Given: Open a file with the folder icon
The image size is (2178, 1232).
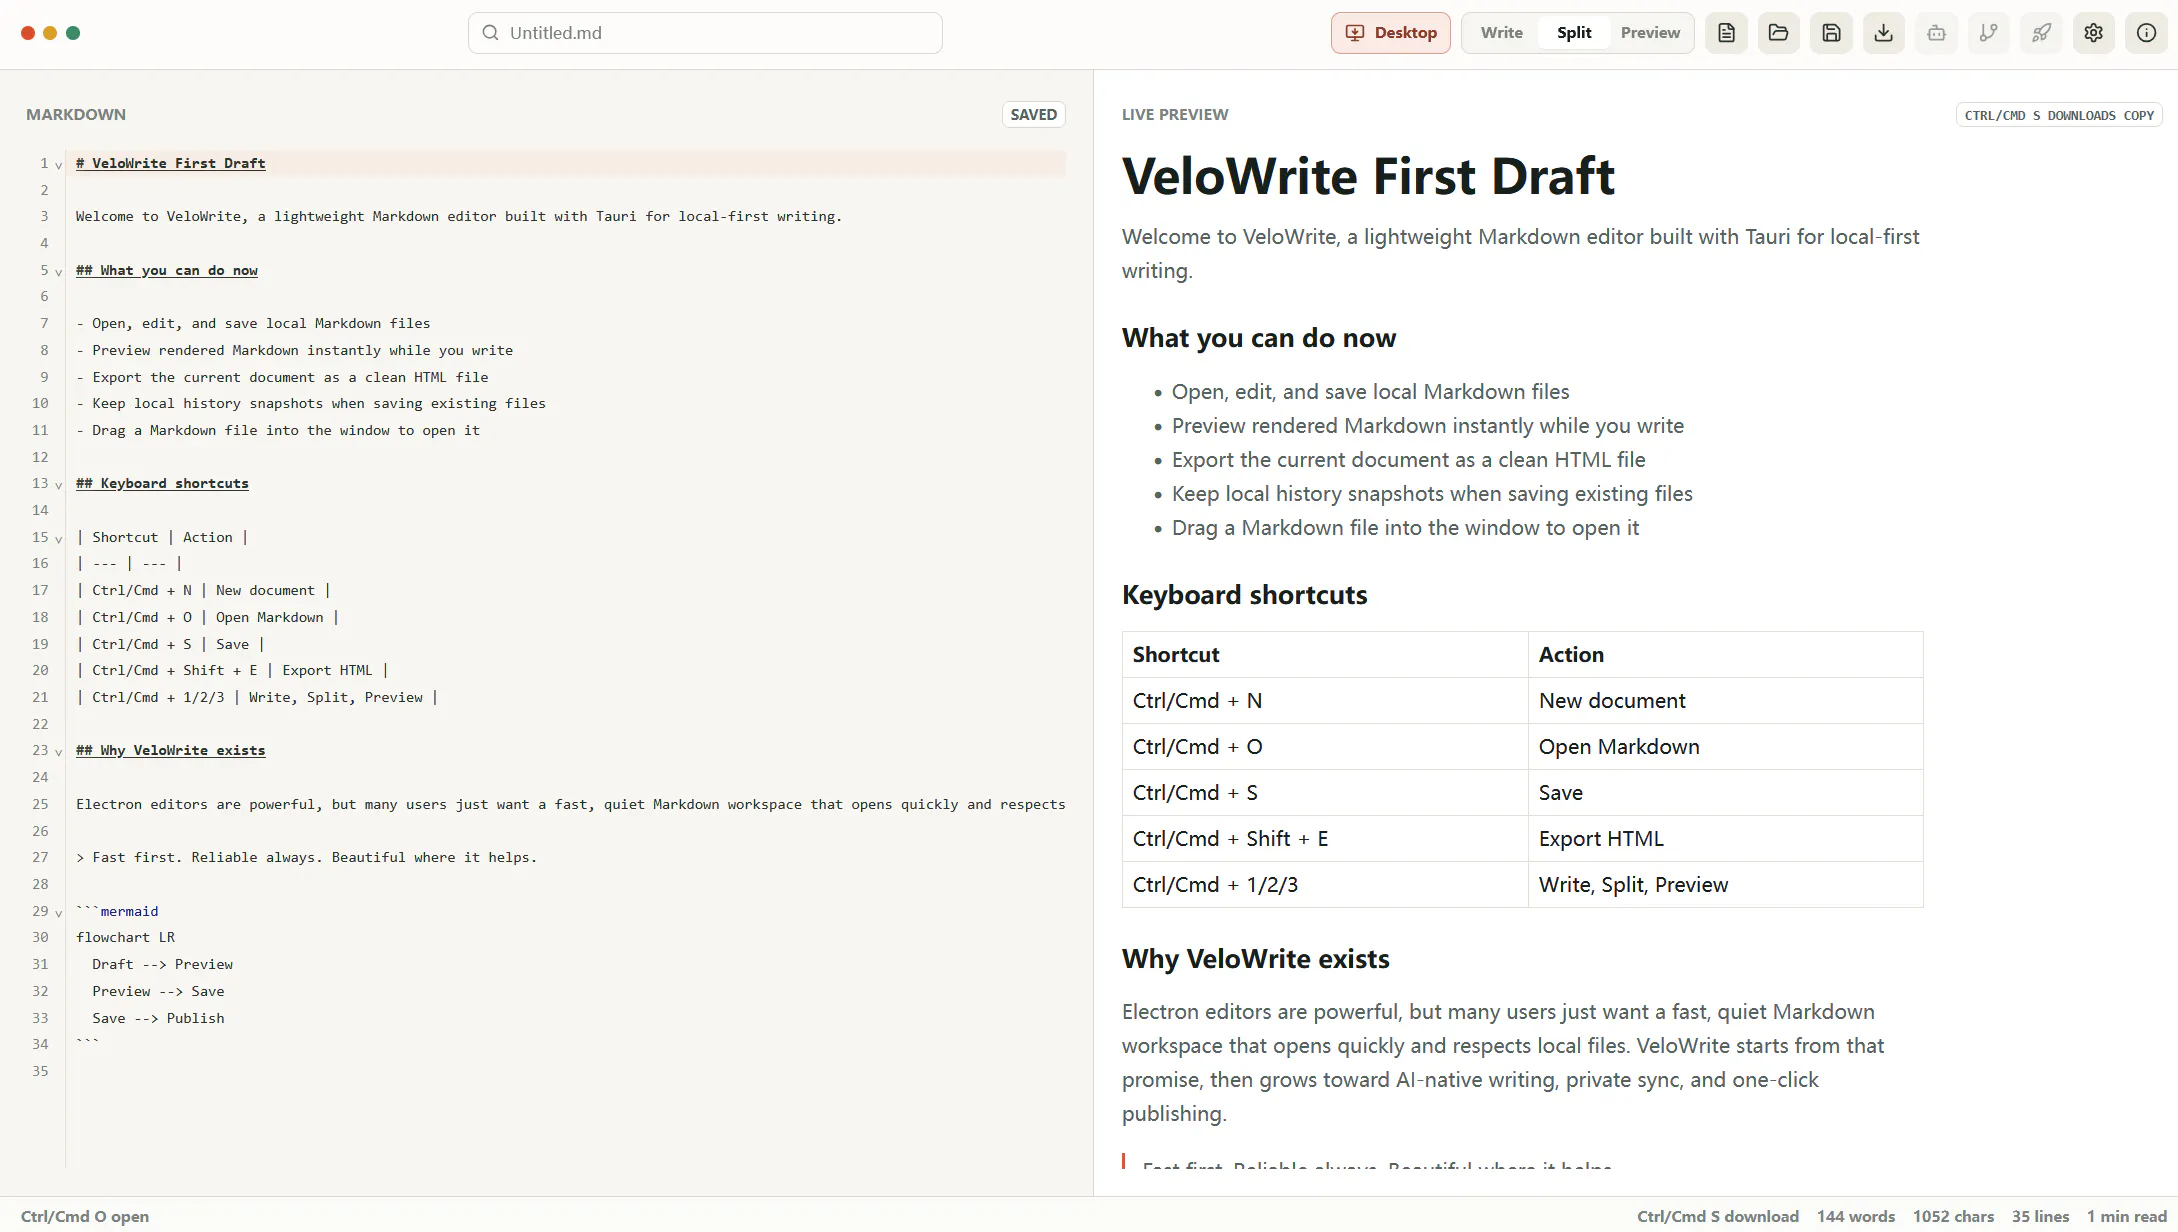Looking at the screenshot, I should [x=1779, y=33].
